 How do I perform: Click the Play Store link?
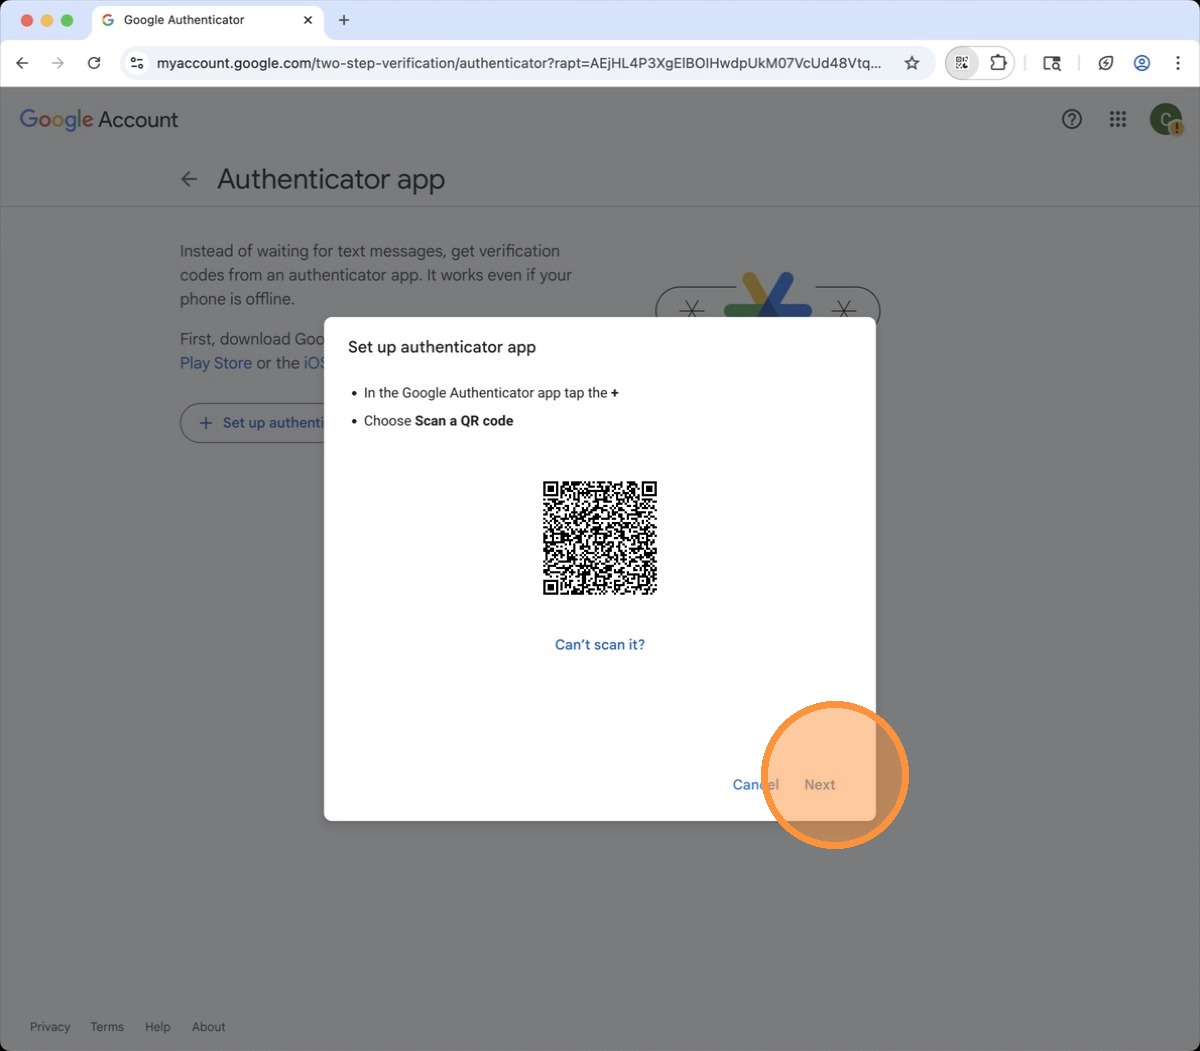point(216,363)
